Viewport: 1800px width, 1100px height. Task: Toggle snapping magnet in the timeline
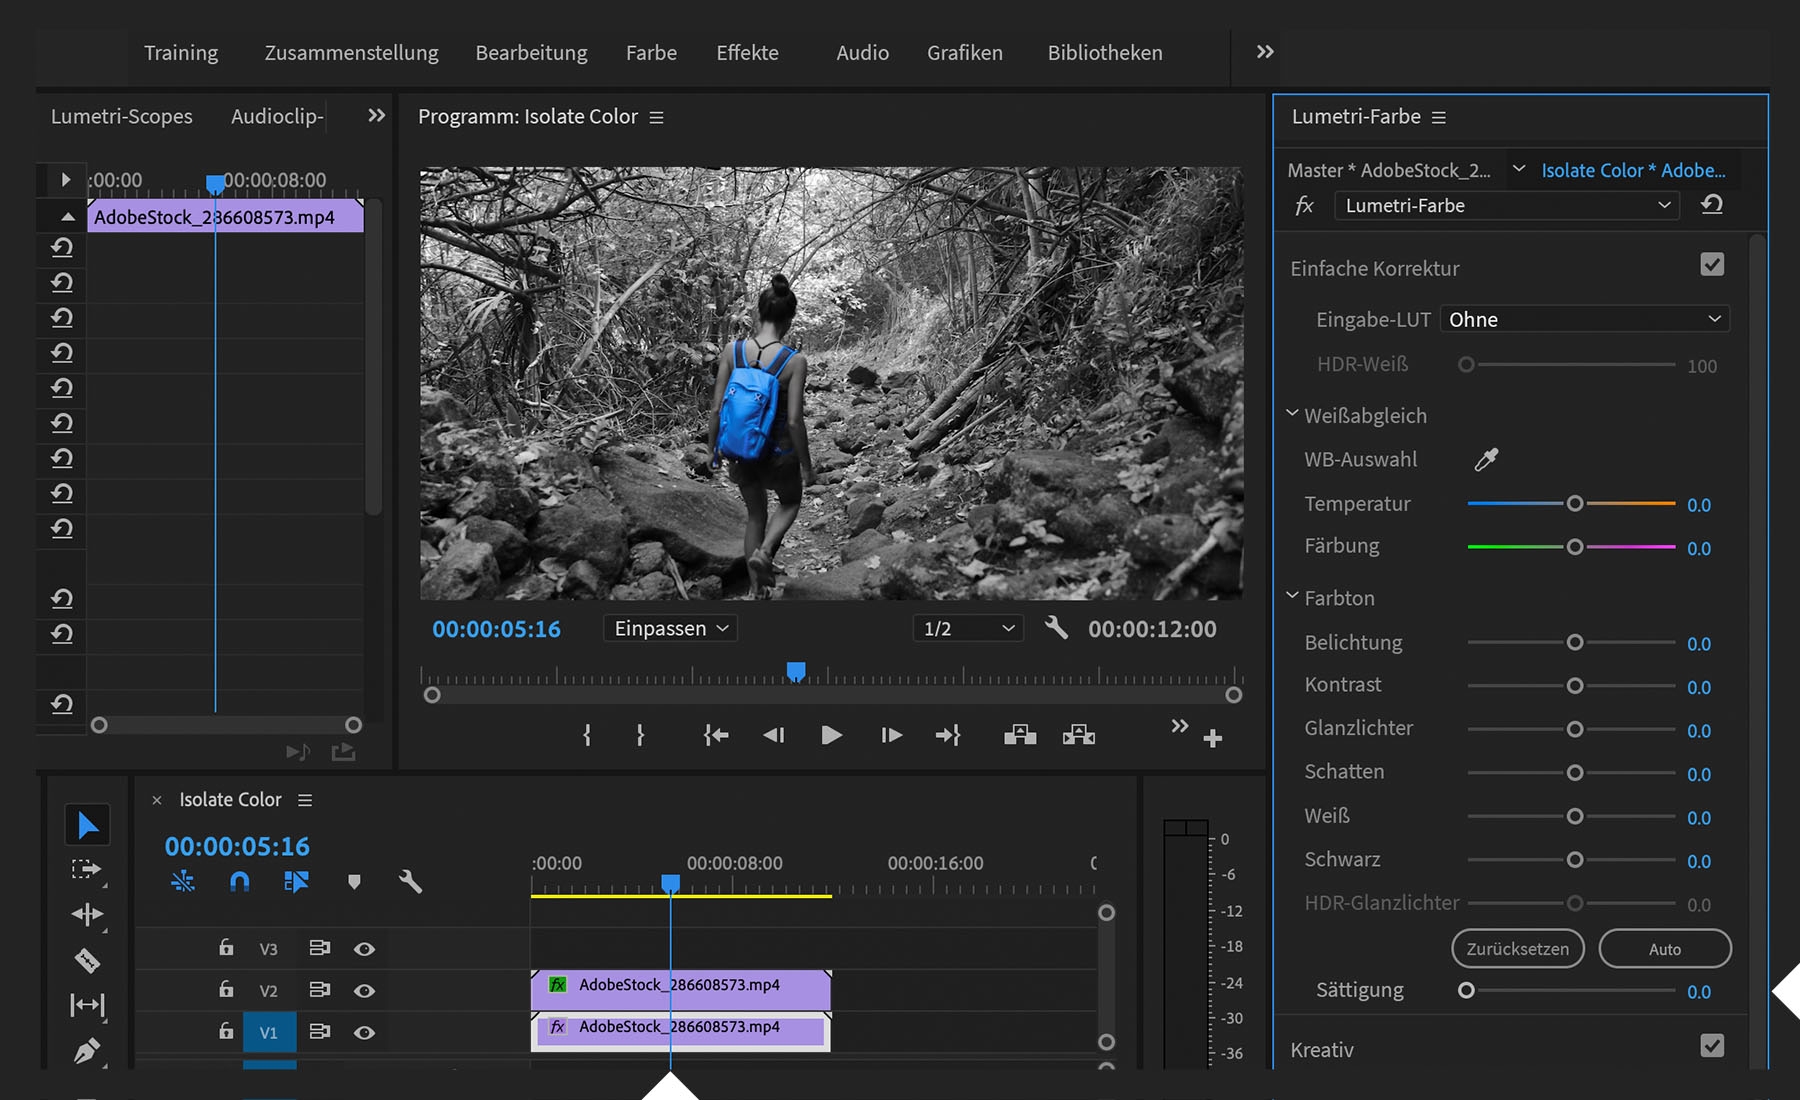click(239, 882)
